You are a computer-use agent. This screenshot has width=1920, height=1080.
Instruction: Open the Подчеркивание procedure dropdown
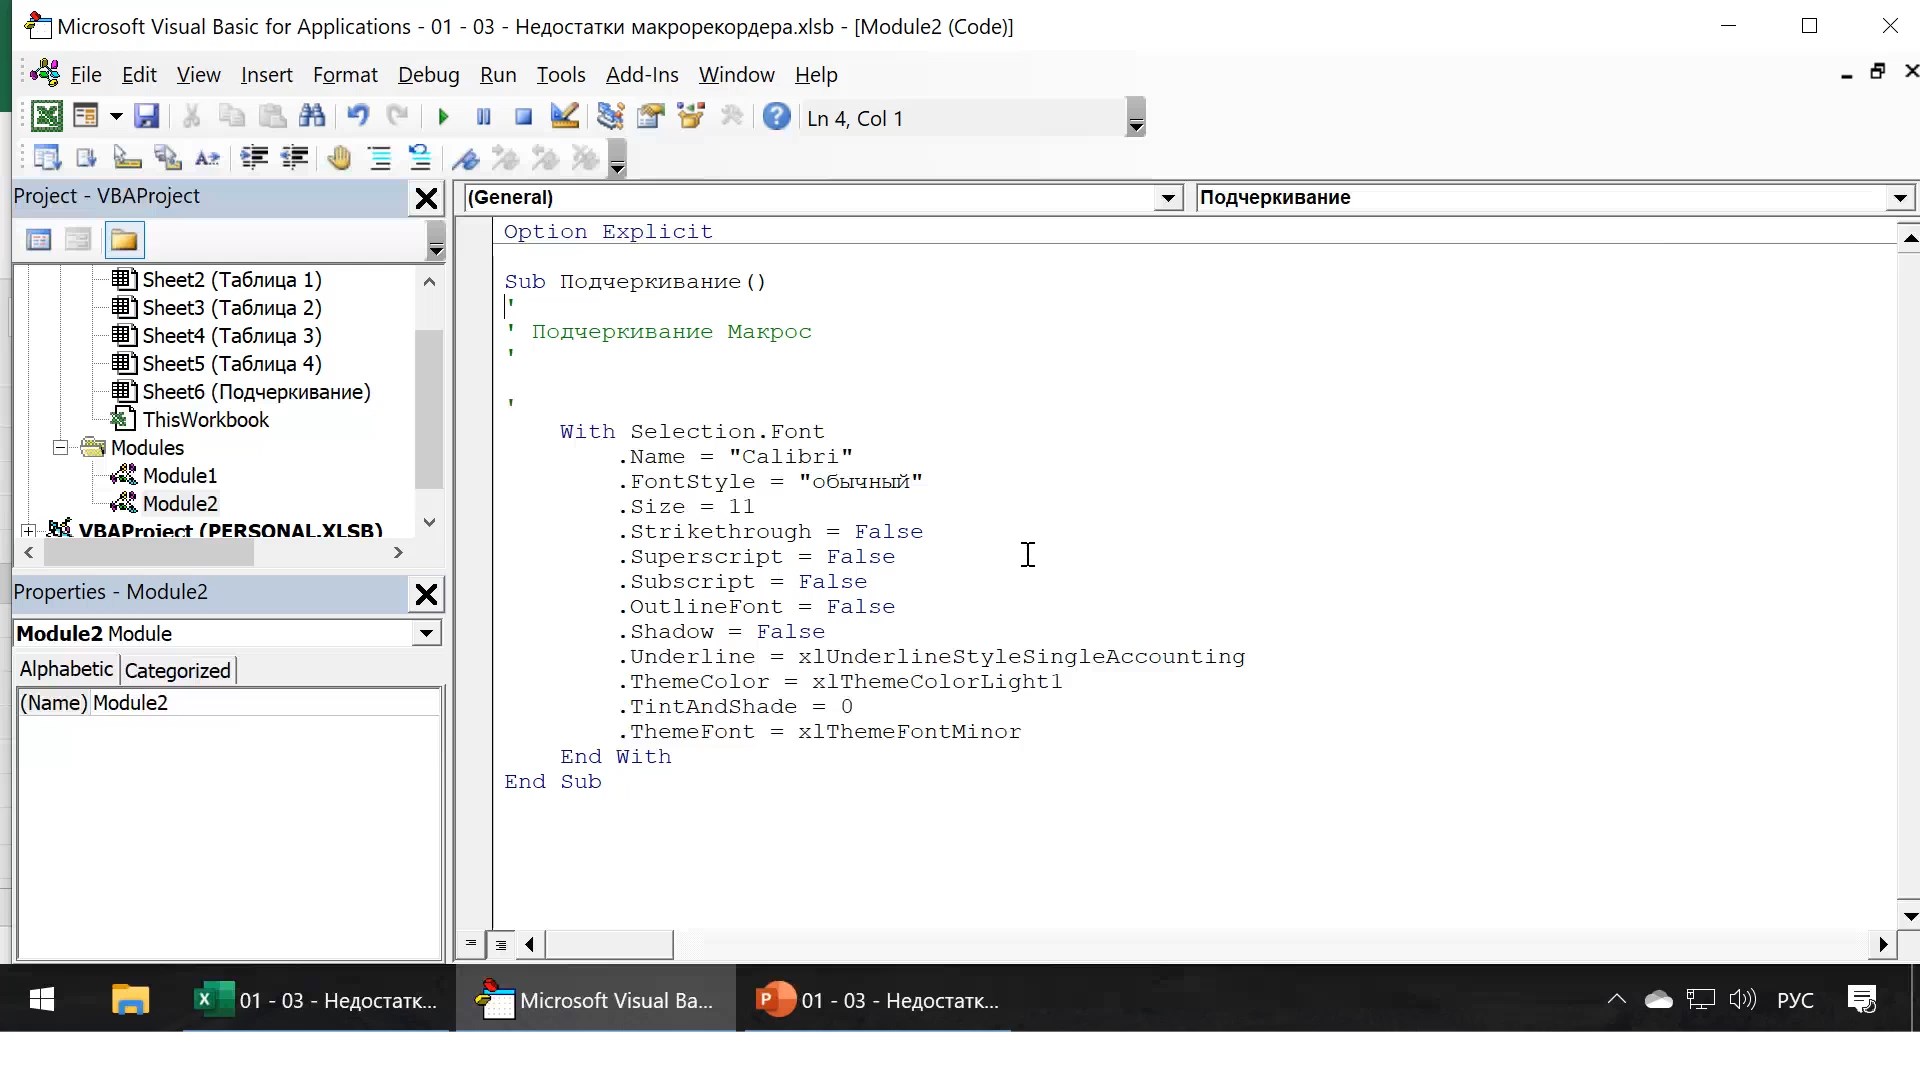[1900, 198]
